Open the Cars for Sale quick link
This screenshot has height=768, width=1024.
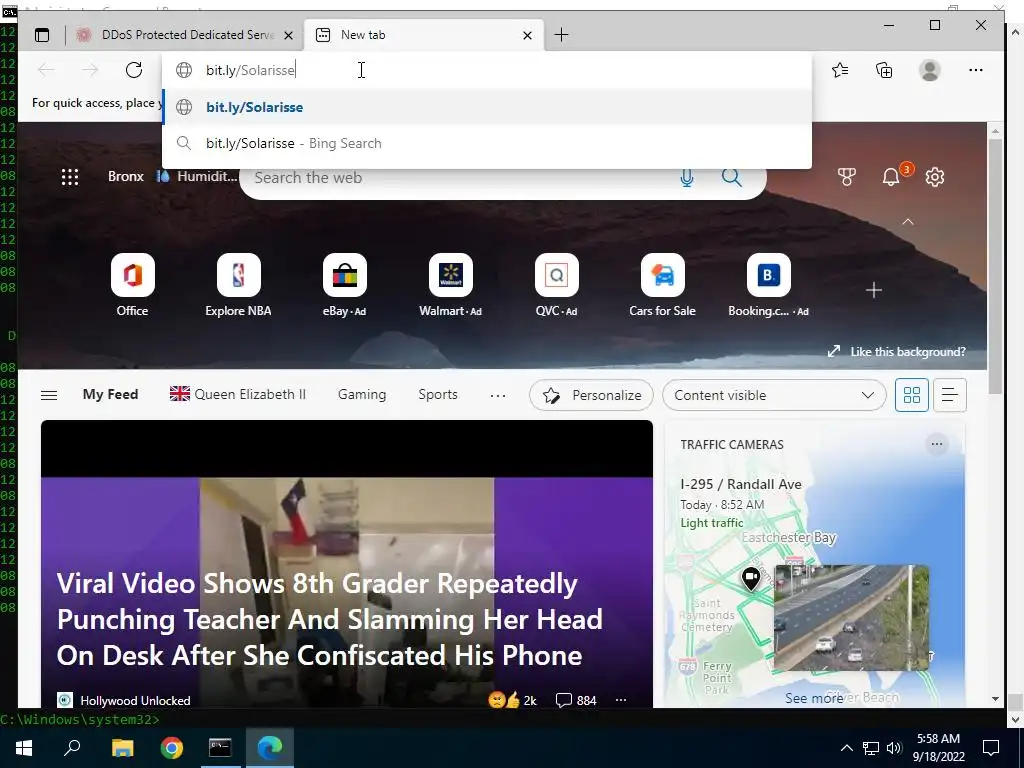(x=662, y=285)
